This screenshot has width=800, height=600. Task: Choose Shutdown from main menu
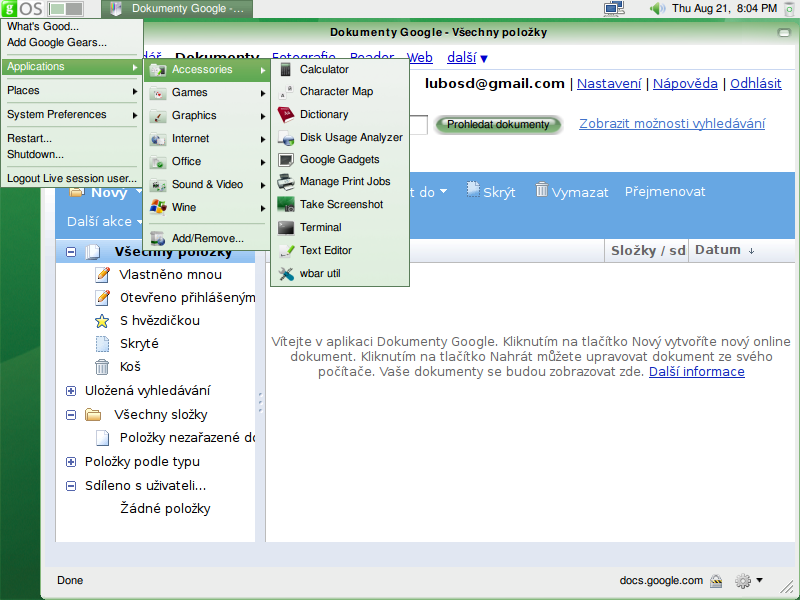coord(71,154)
